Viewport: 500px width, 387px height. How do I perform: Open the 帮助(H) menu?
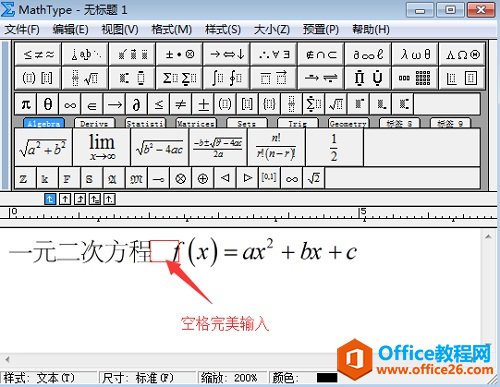tap(371, 30)
